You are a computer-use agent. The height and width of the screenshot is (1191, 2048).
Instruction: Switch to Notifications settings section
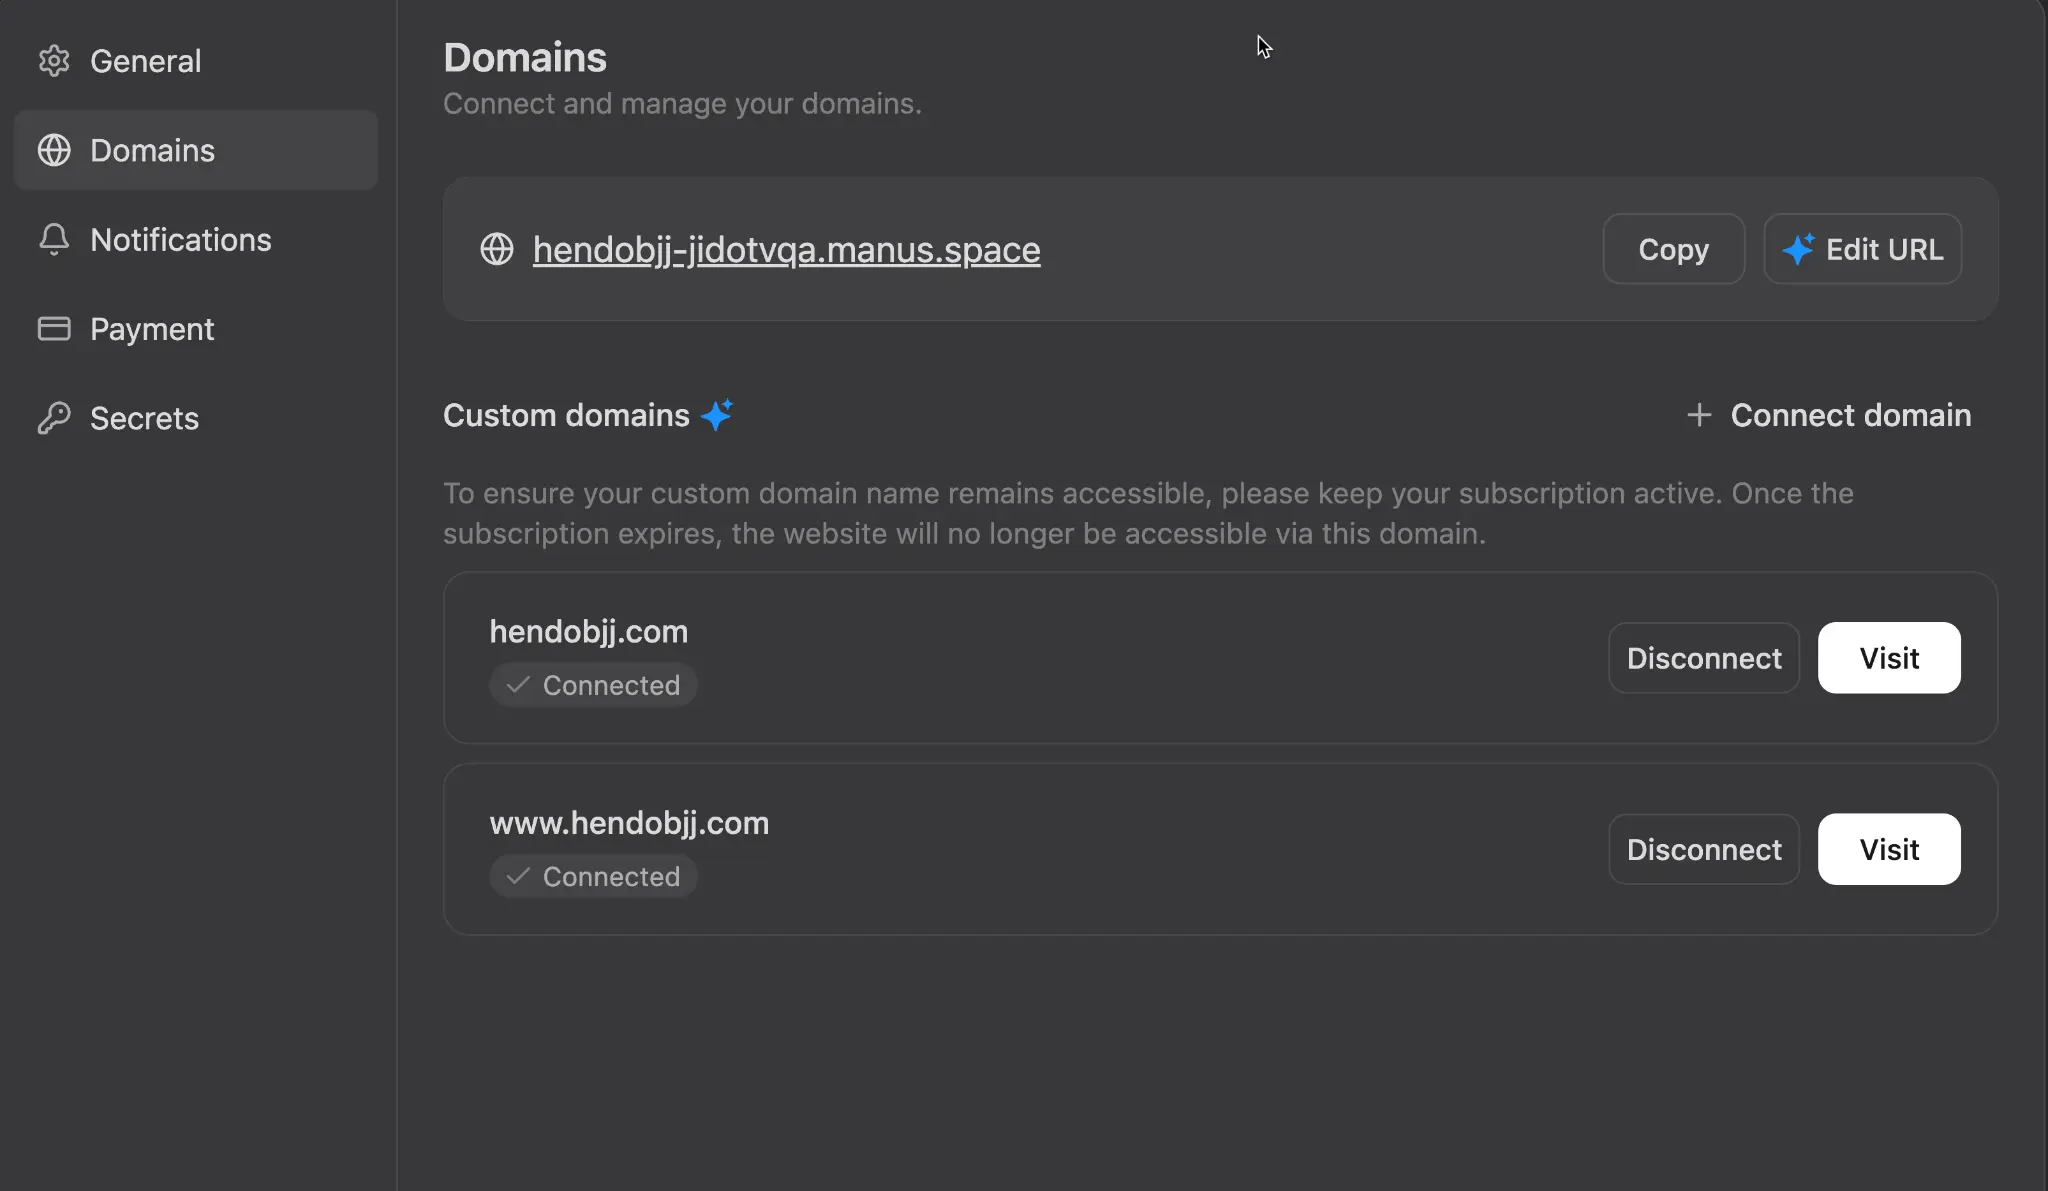[x=180, y=240]
